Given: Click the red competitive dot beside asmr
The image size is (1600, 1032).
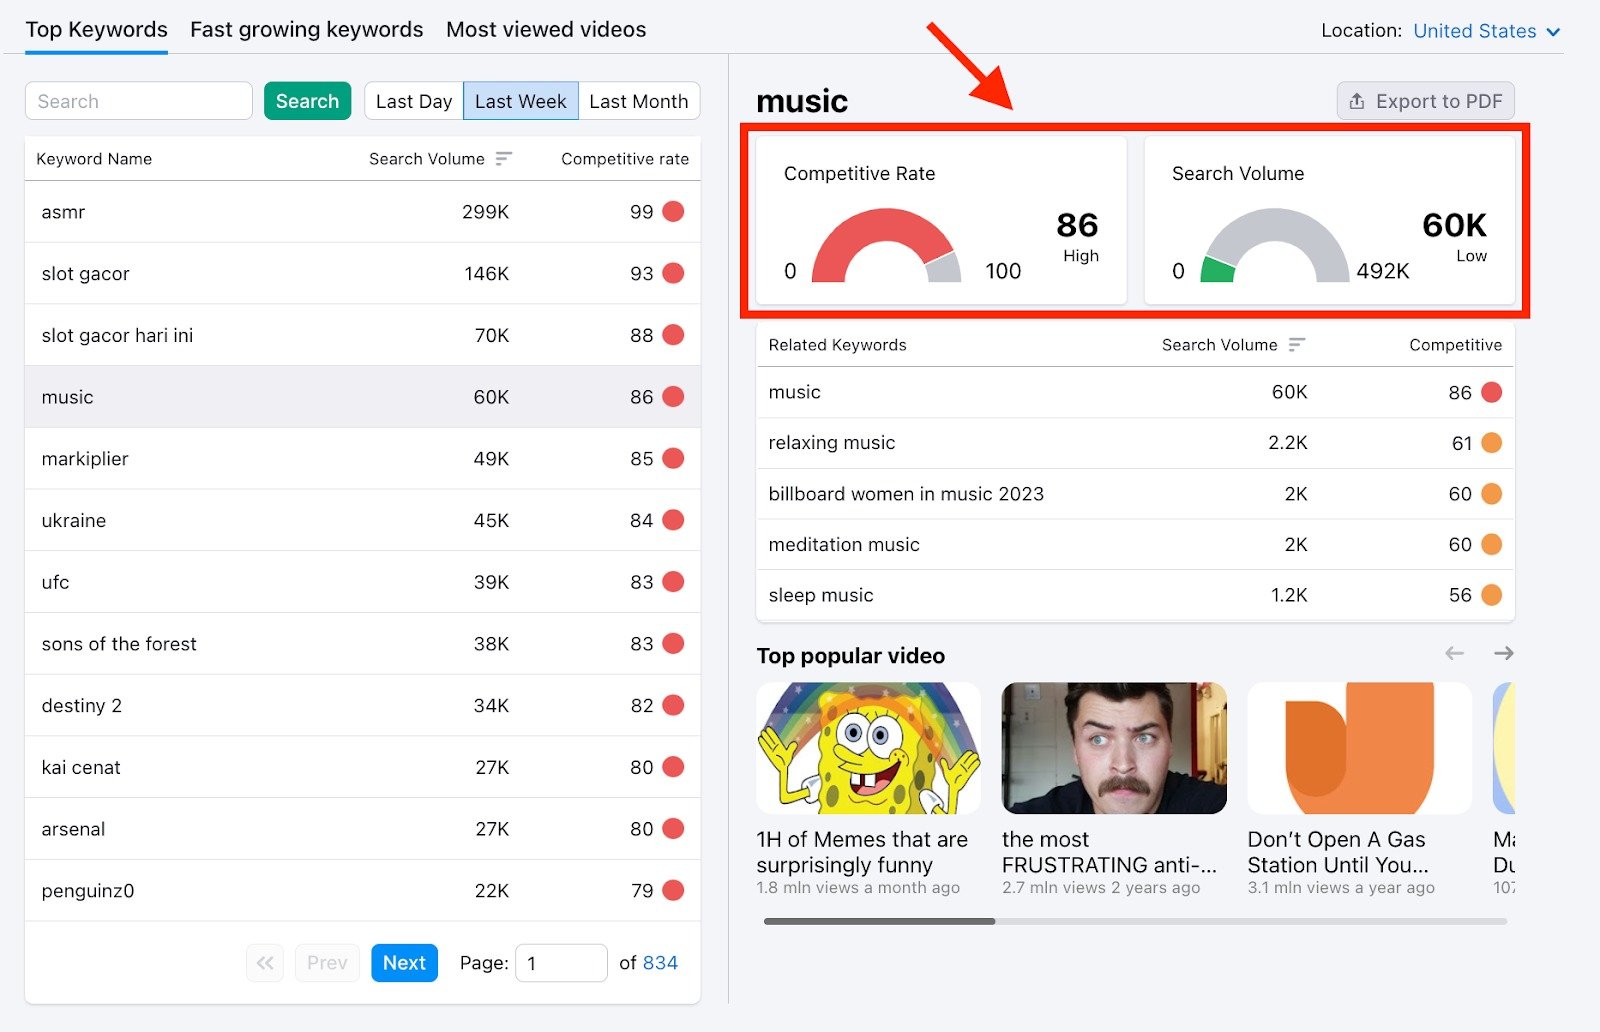Looking at the screenshot, I should point(672,211).
